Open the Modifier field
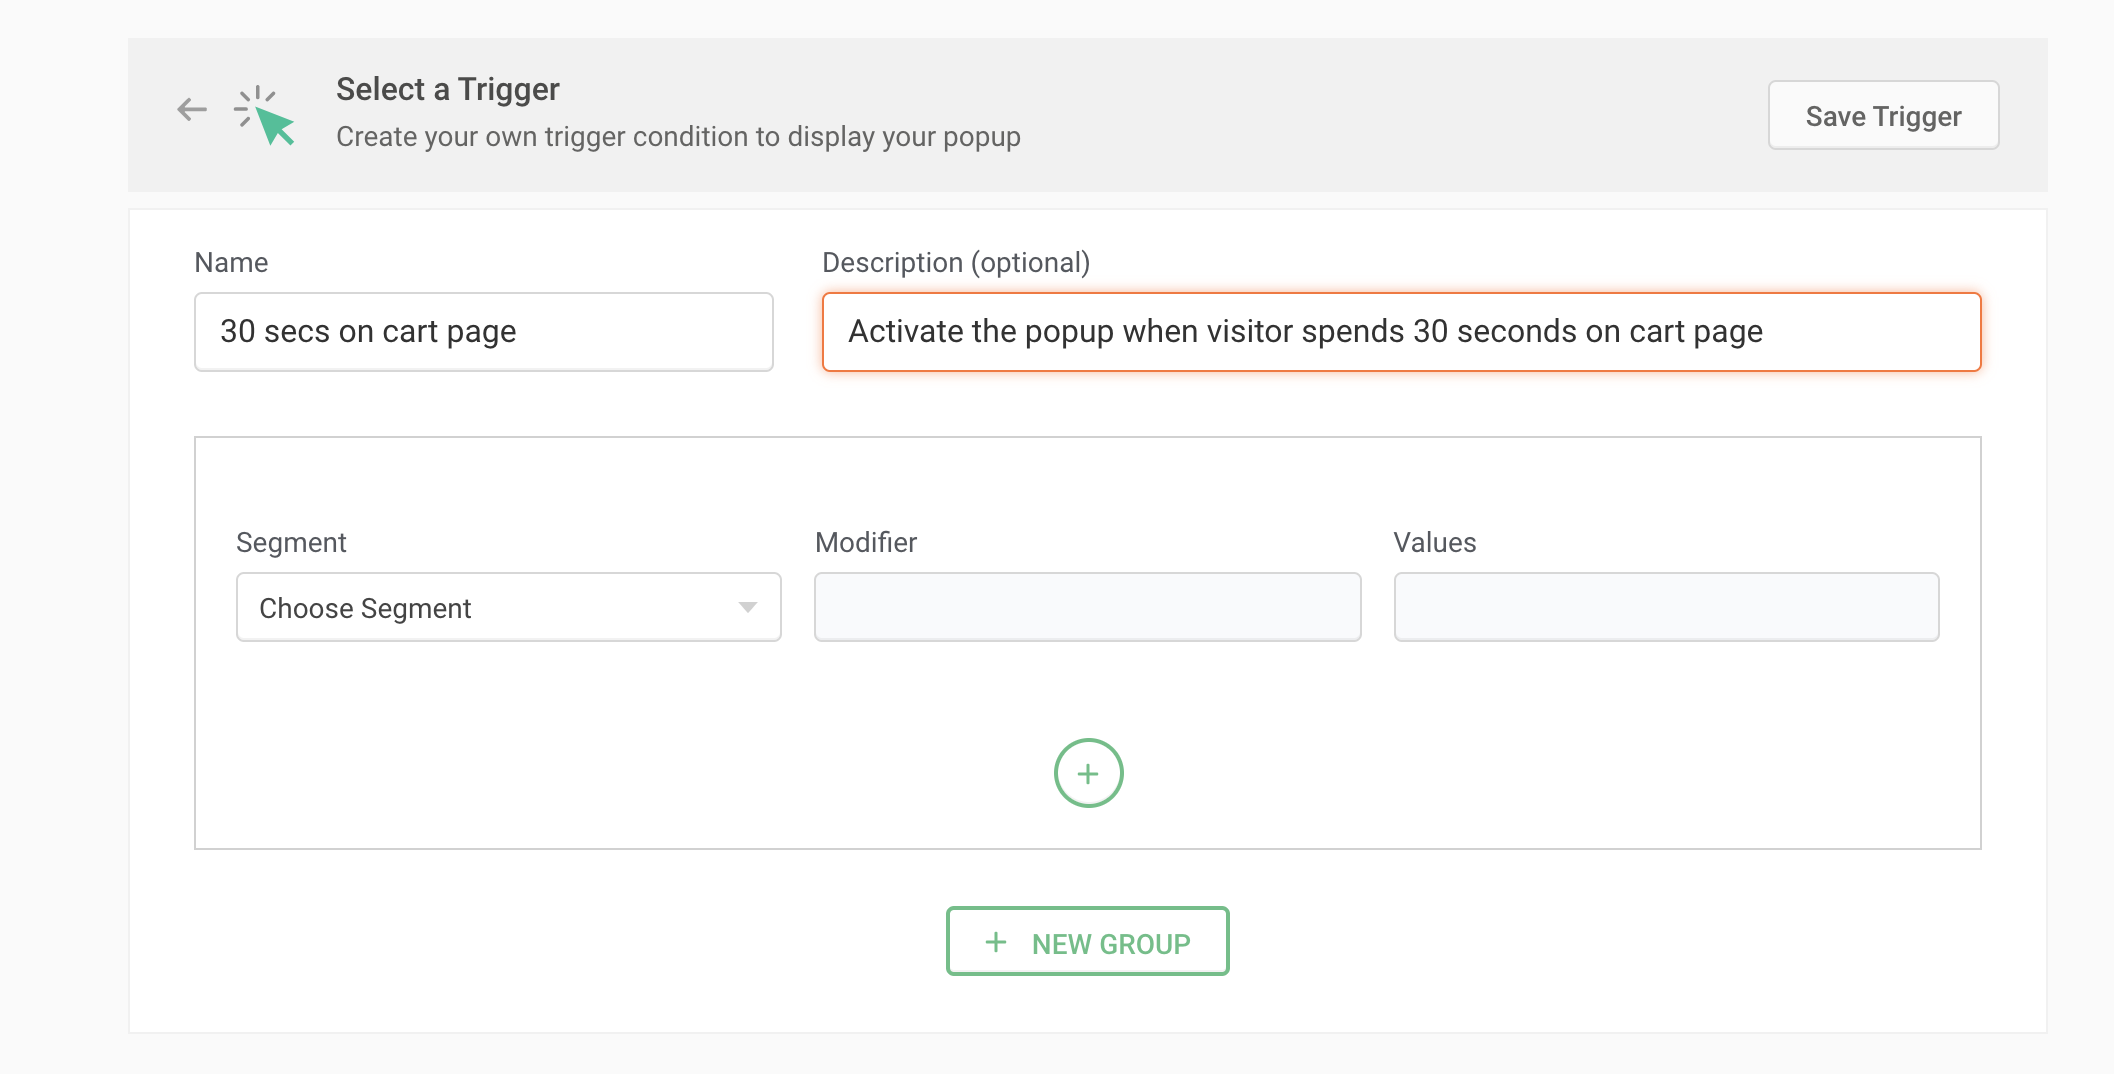2114x1074 pixels. click(1087, 607)
